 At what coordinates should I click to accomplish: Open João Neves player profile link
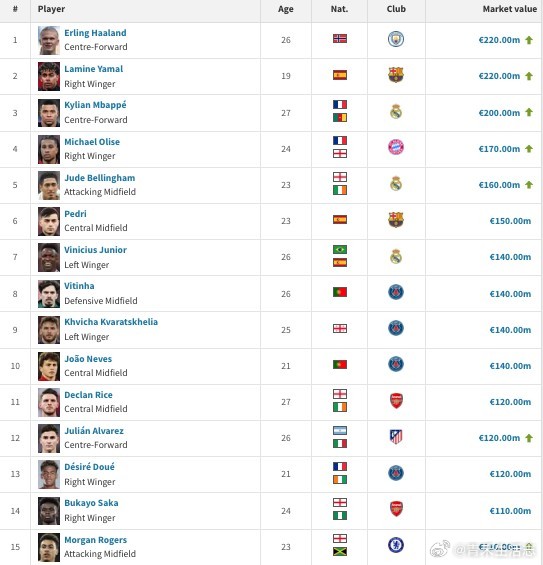point(88,359)
